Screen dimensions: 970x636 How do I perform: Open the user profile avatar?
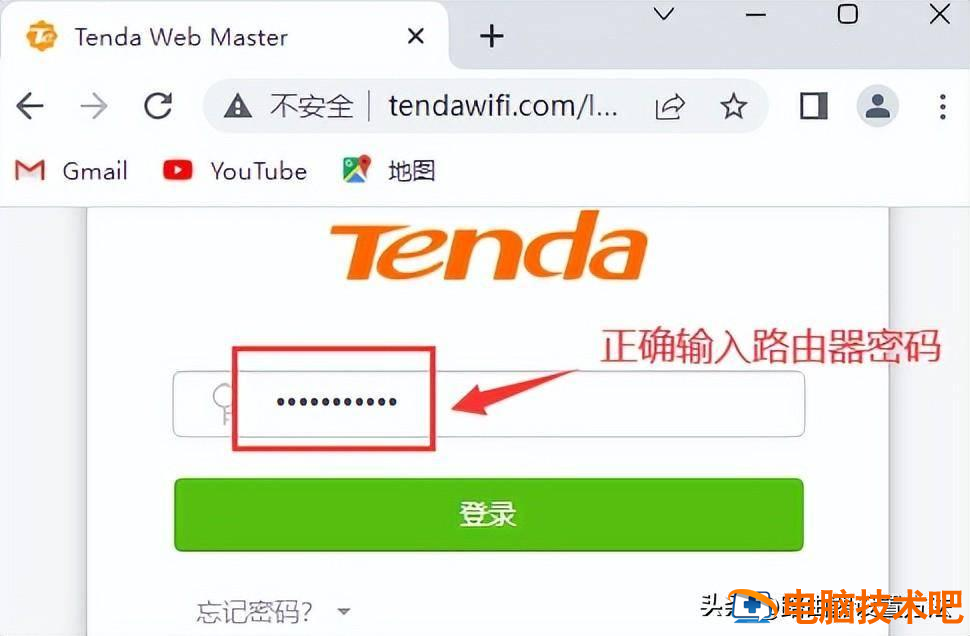877,106
